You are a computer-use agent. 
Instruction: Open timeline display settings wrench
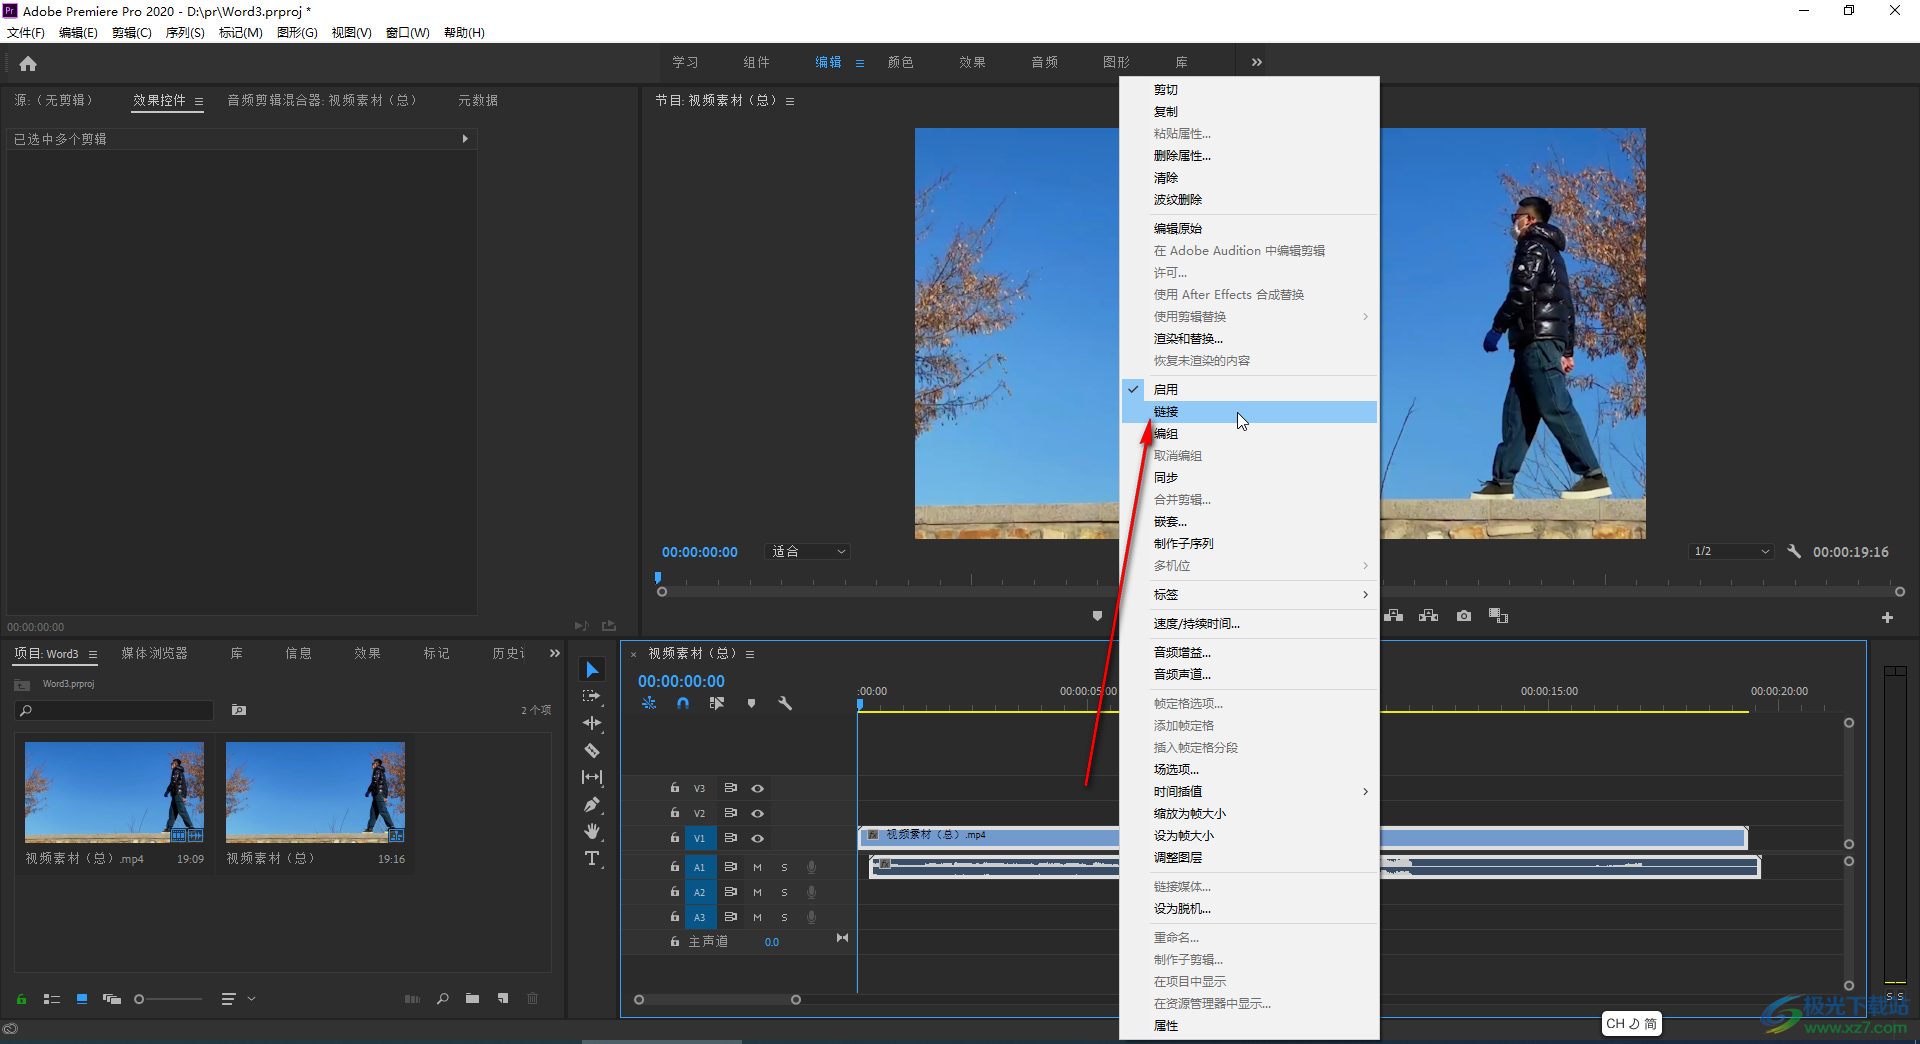click(x=785, y=703)
